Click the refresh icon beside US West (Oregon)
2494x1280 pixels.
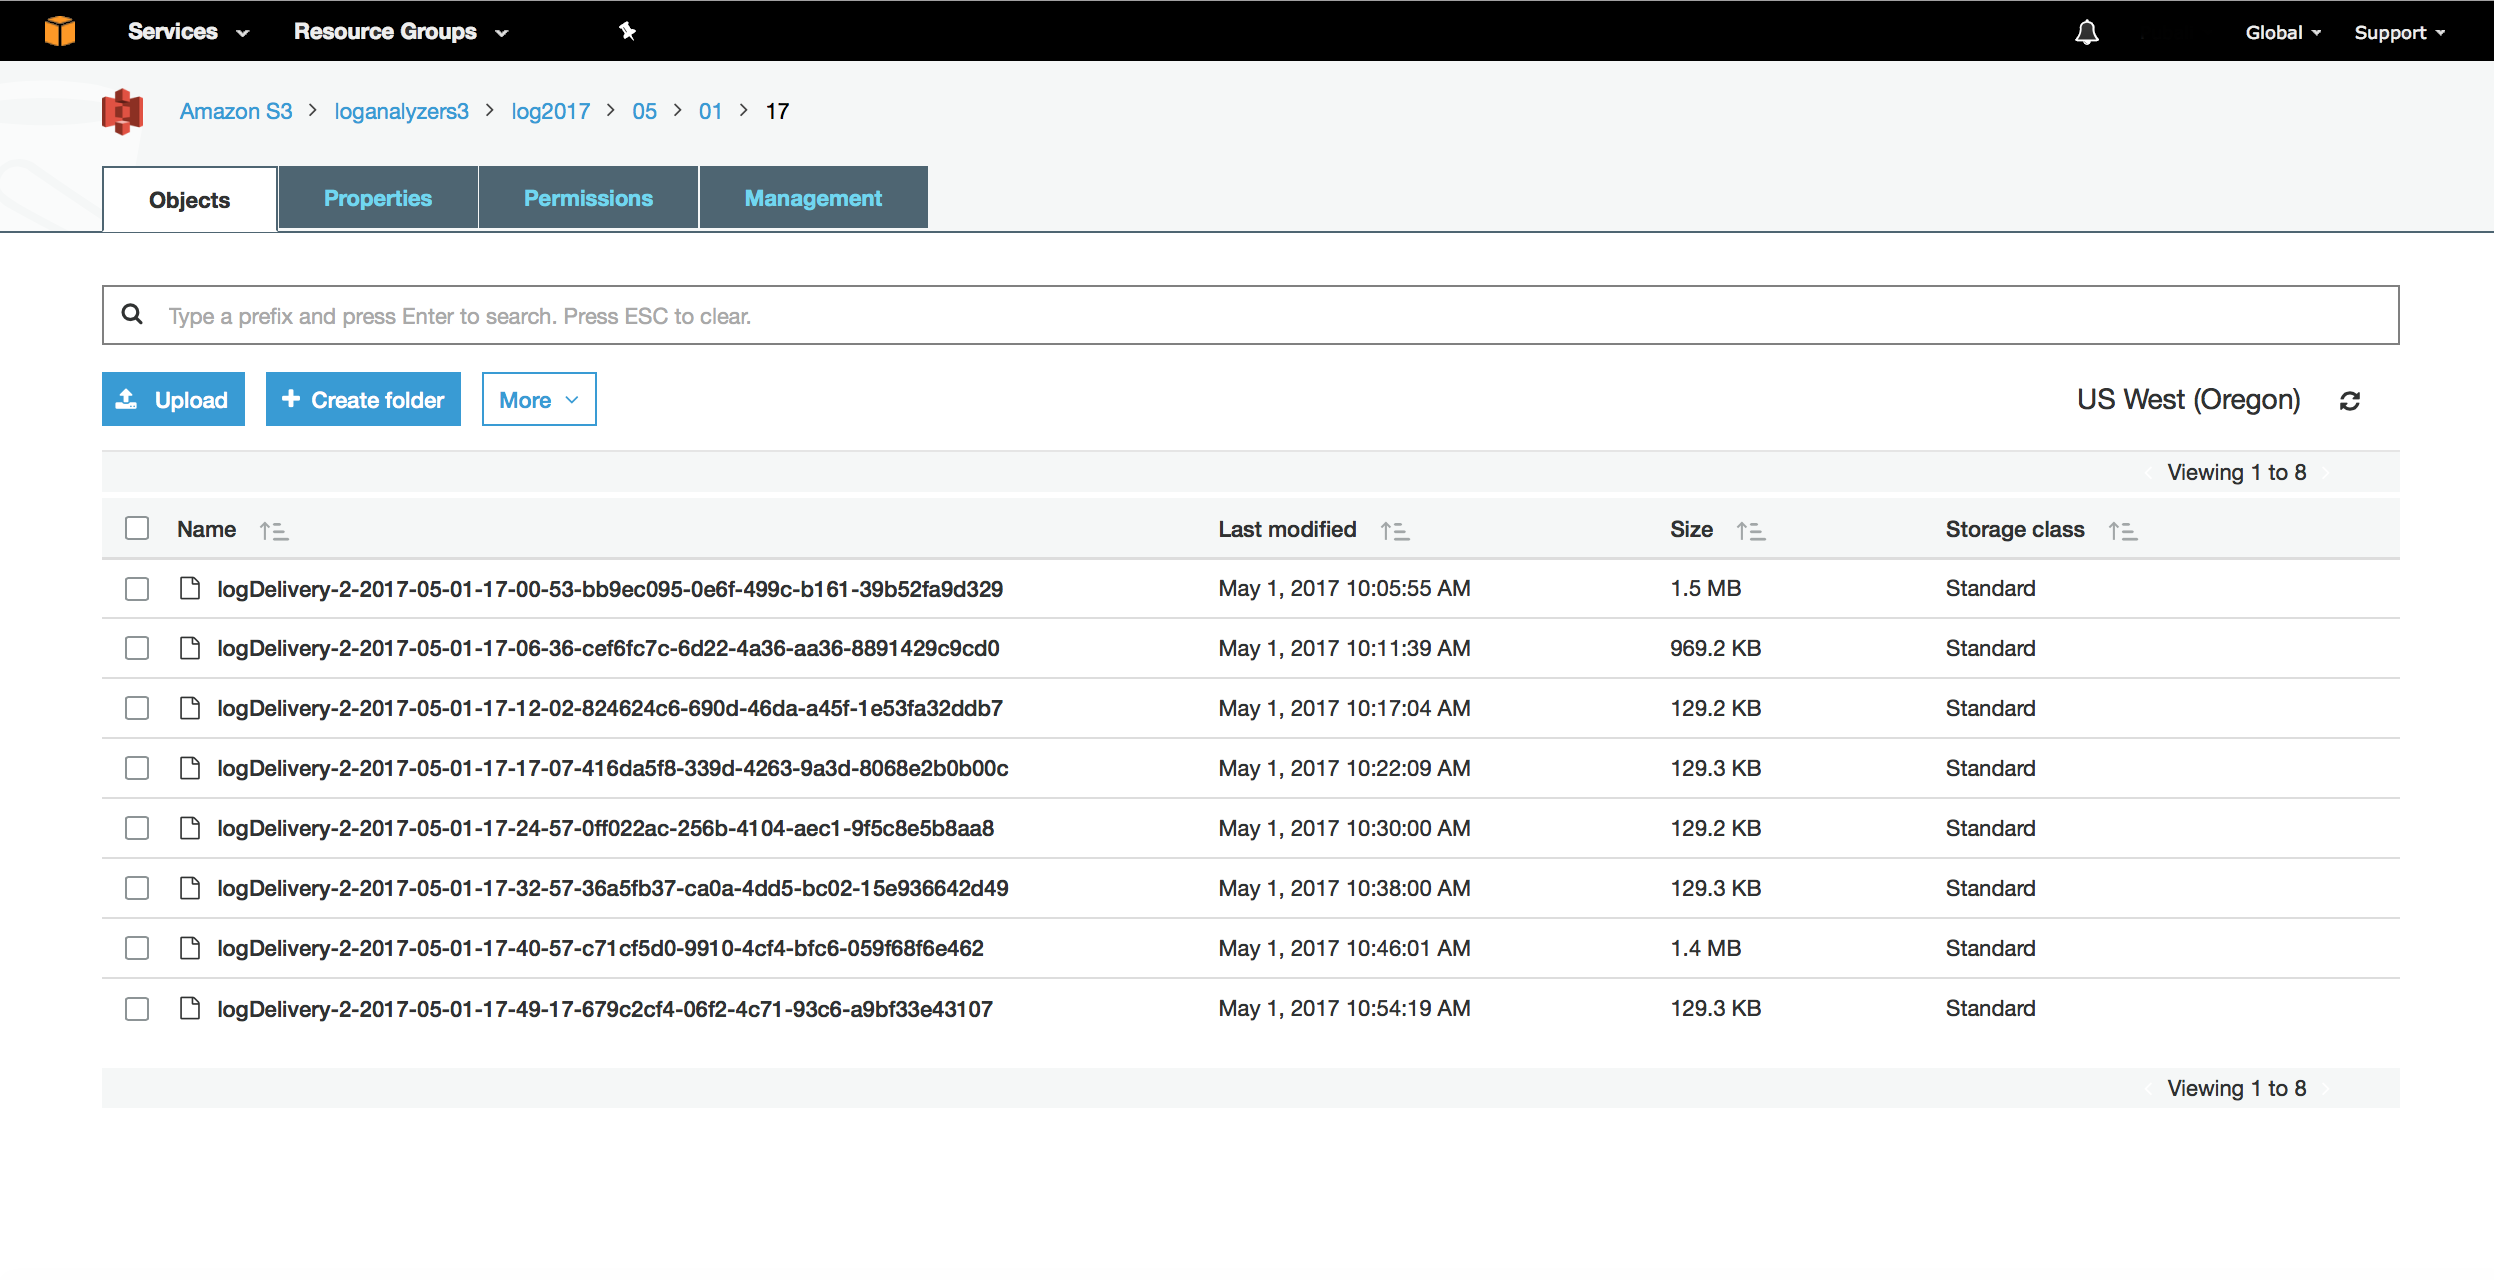(x=2349, y=401)
